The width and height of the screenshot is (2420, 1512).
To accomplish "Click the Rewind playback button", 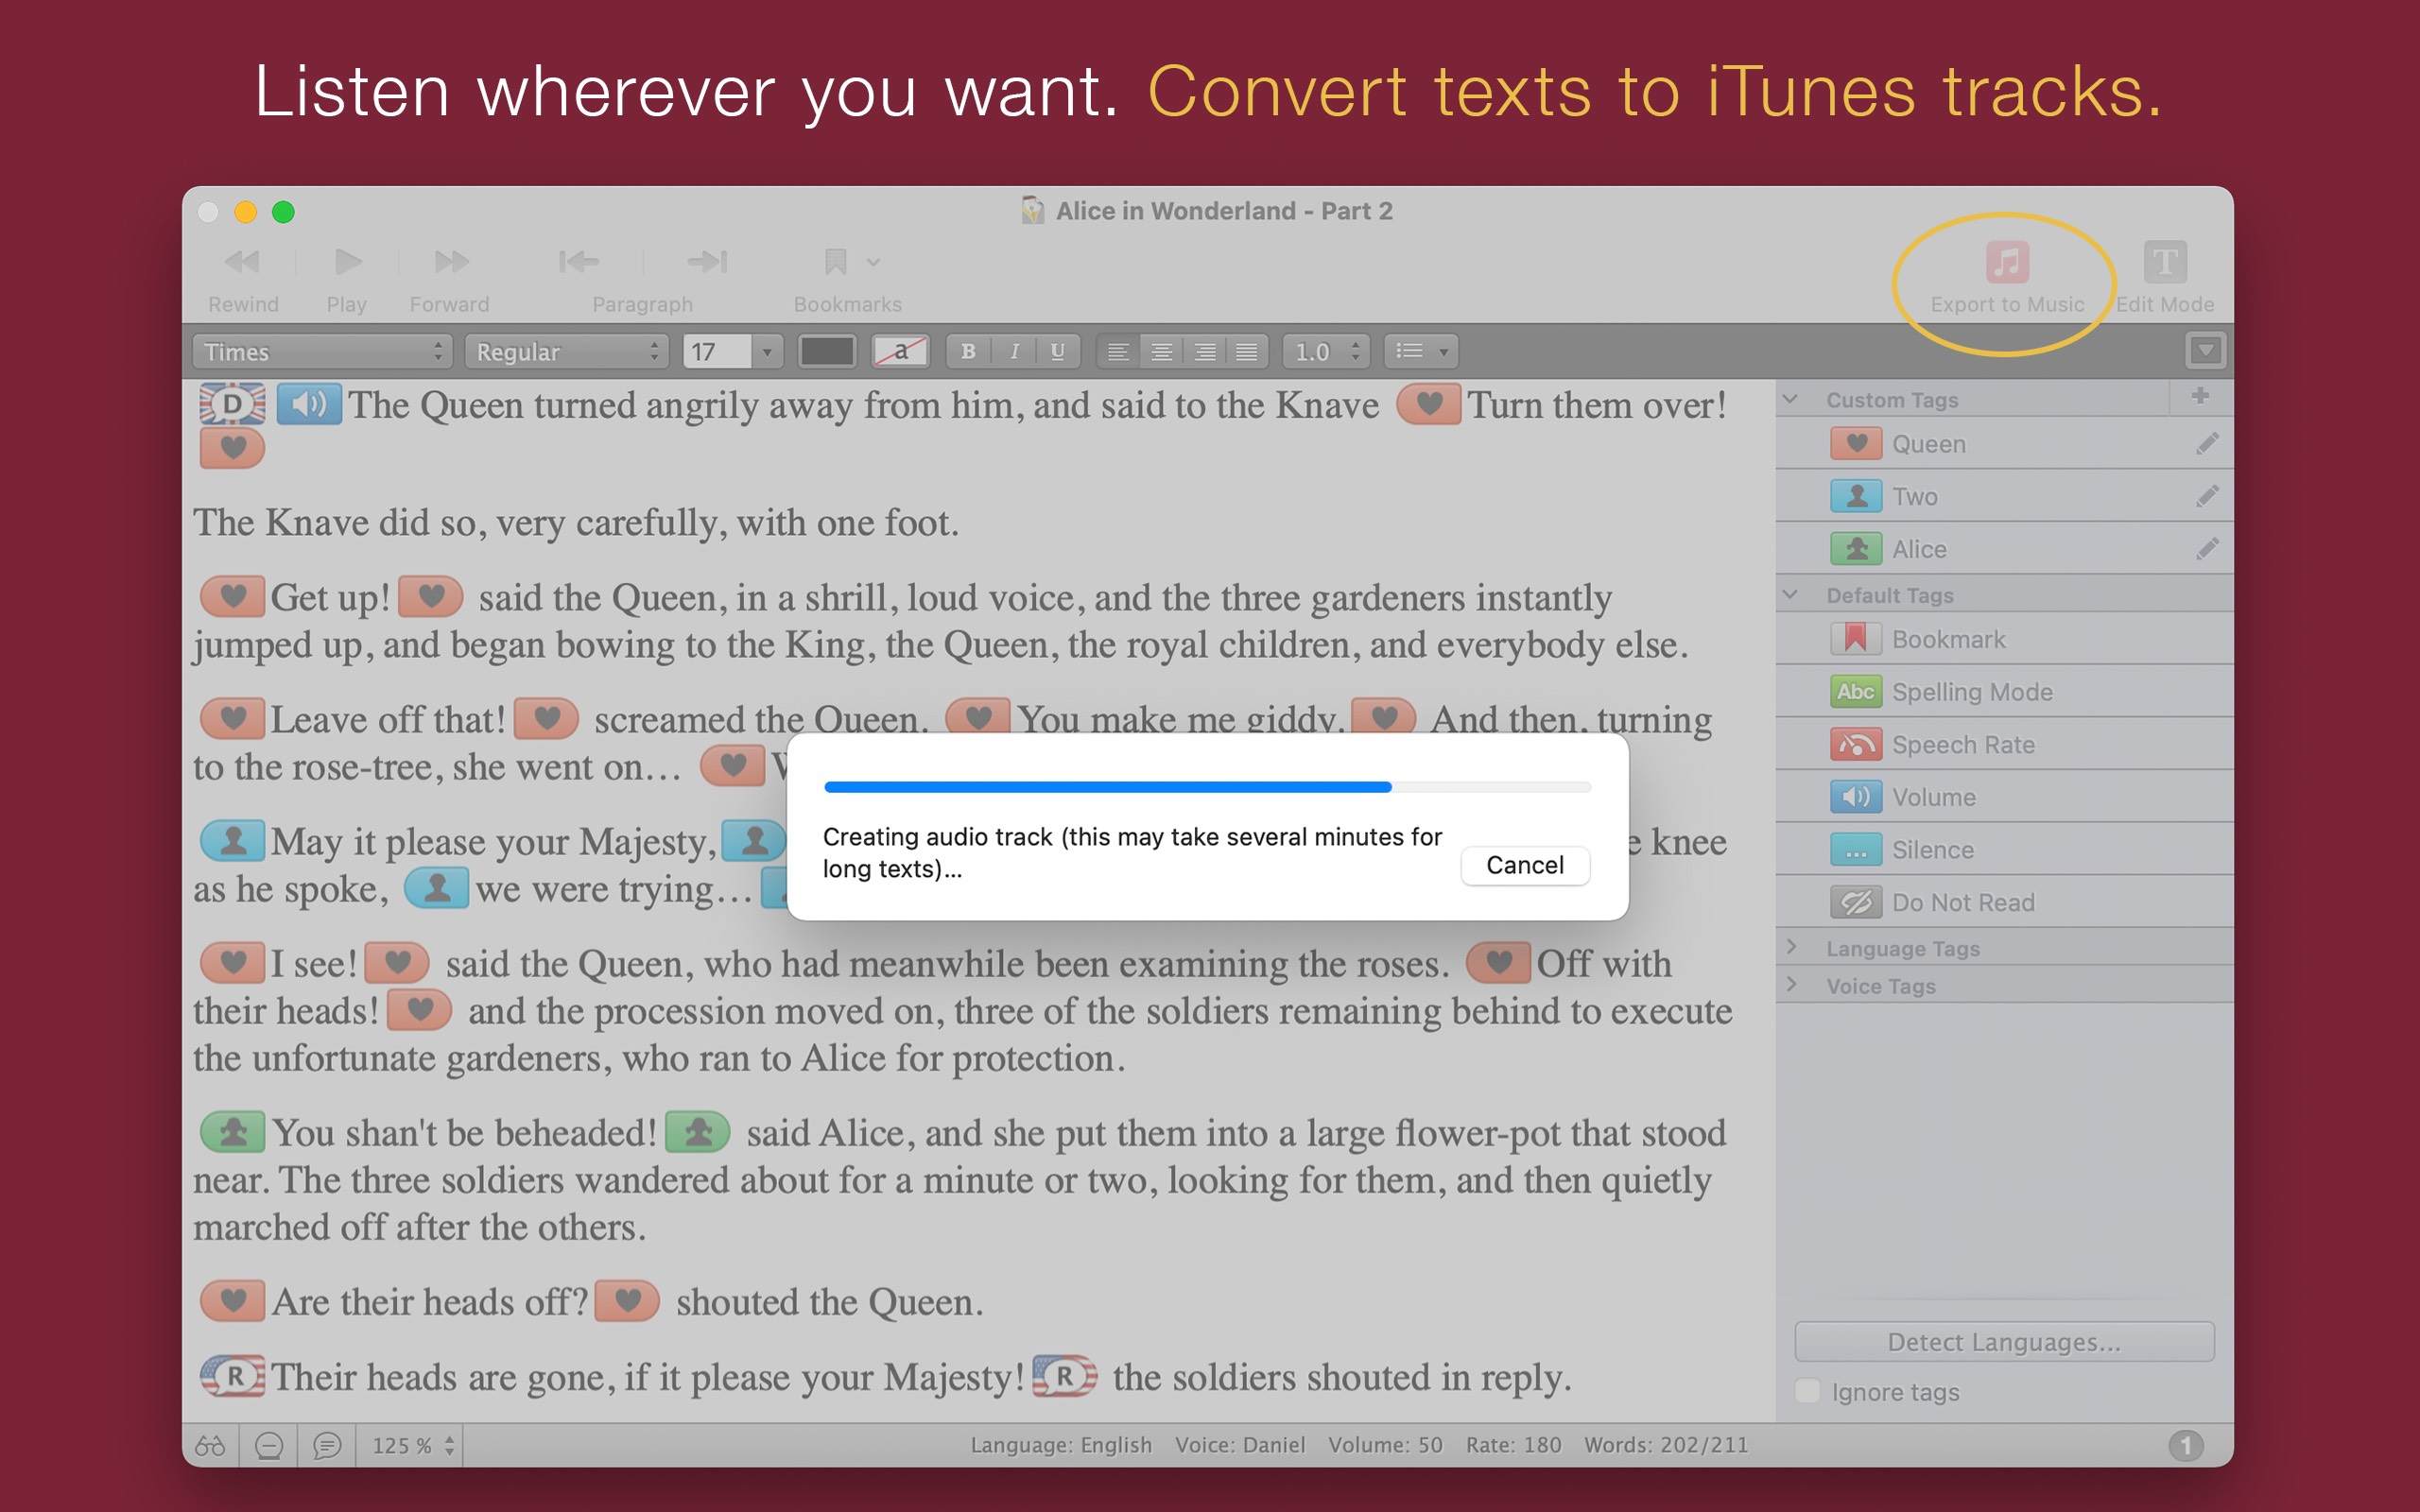I will tap(242, 262).
